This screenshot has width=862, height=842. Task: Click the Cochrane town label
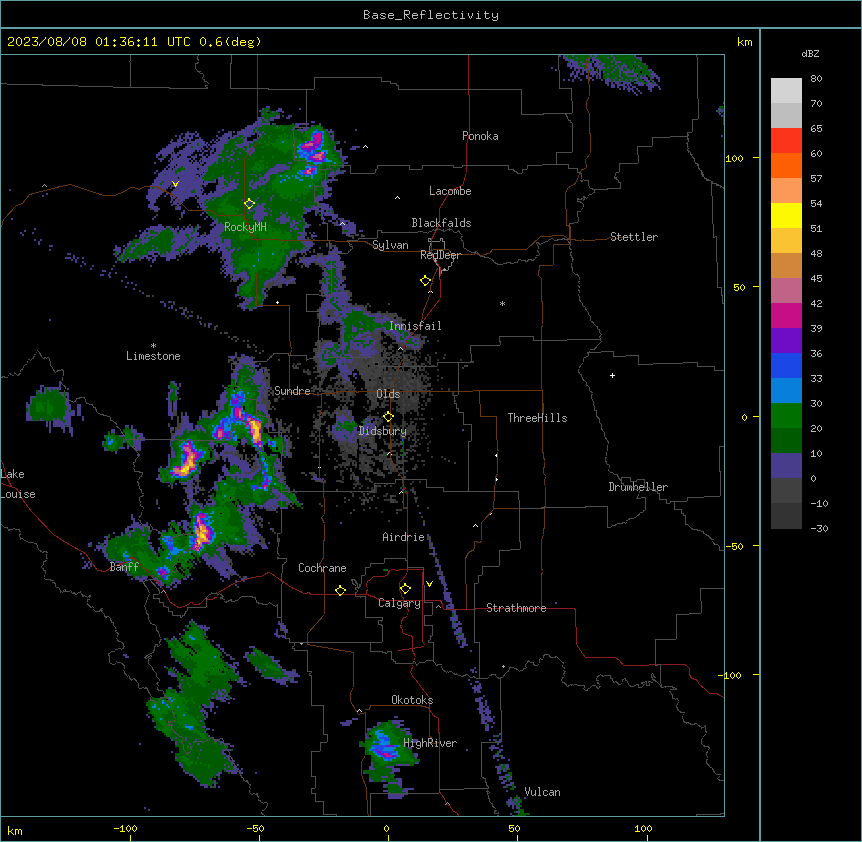[322, 568]
